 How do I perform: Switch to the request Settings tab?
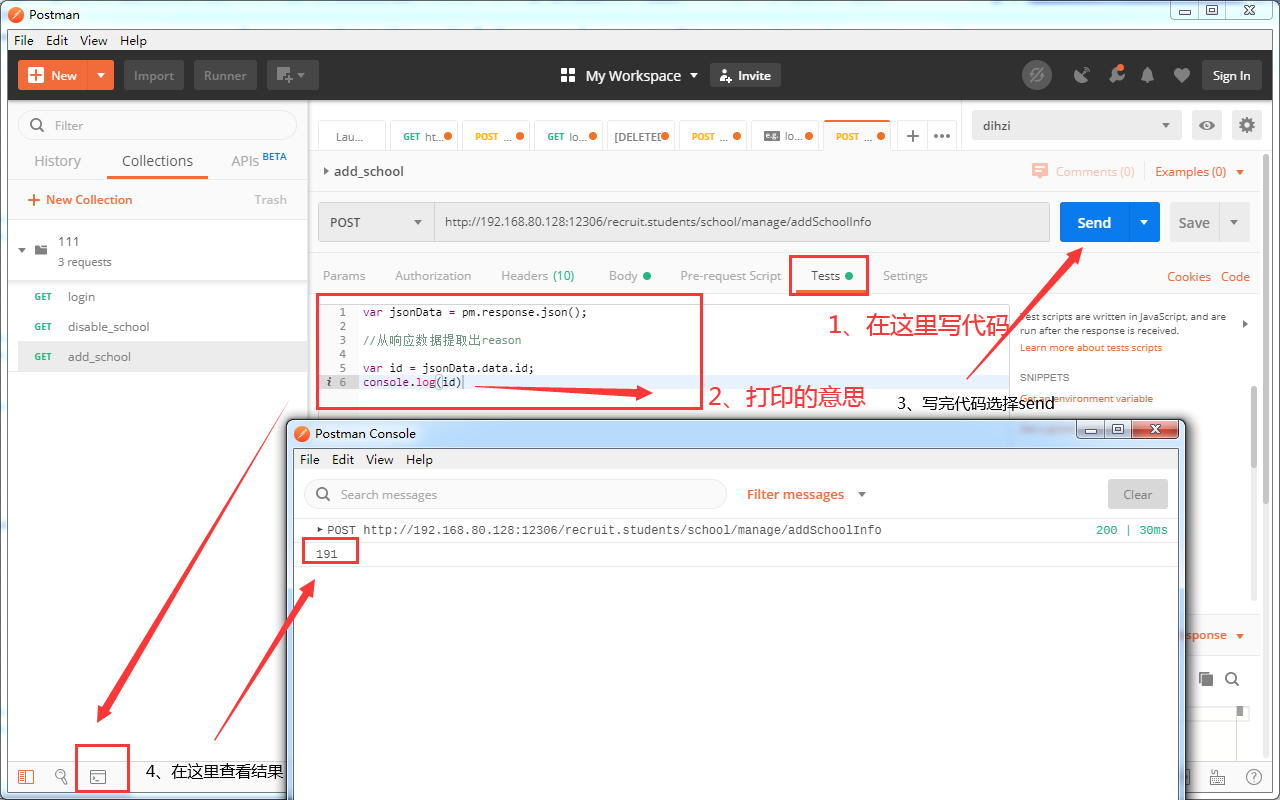click(905, 275)
